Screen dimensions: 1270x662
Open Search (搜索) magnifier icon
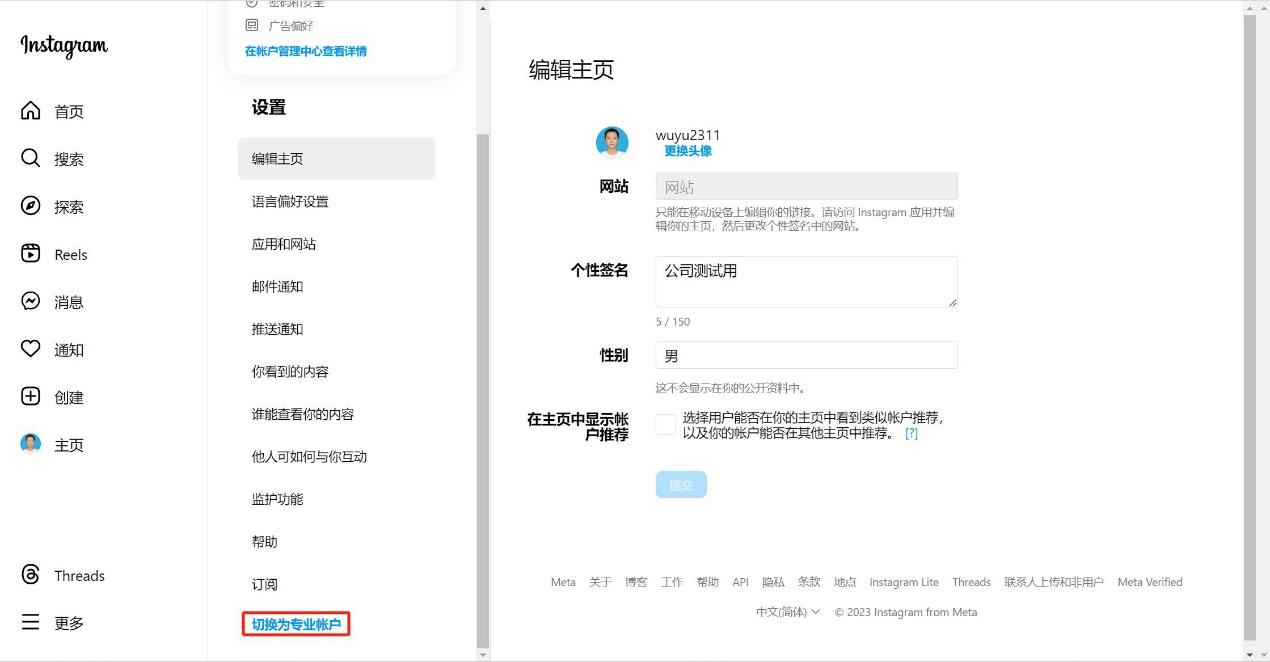(x=31, y=158)
